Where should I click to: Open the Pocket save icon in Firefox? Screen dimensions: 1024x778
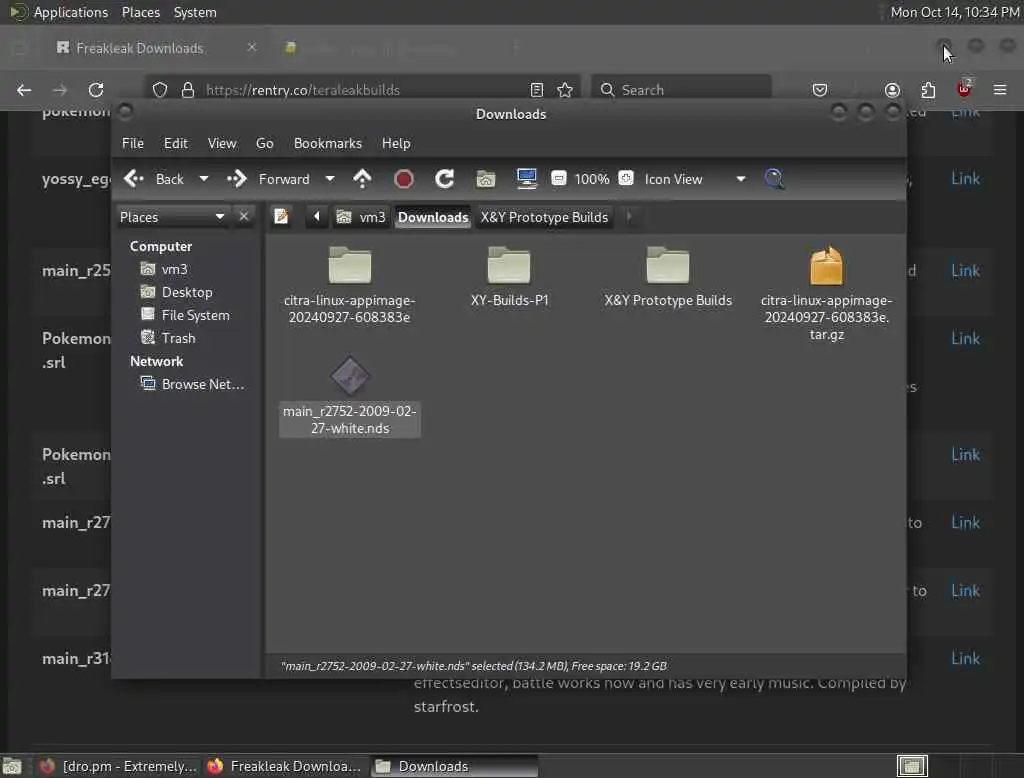pos(820,89)
